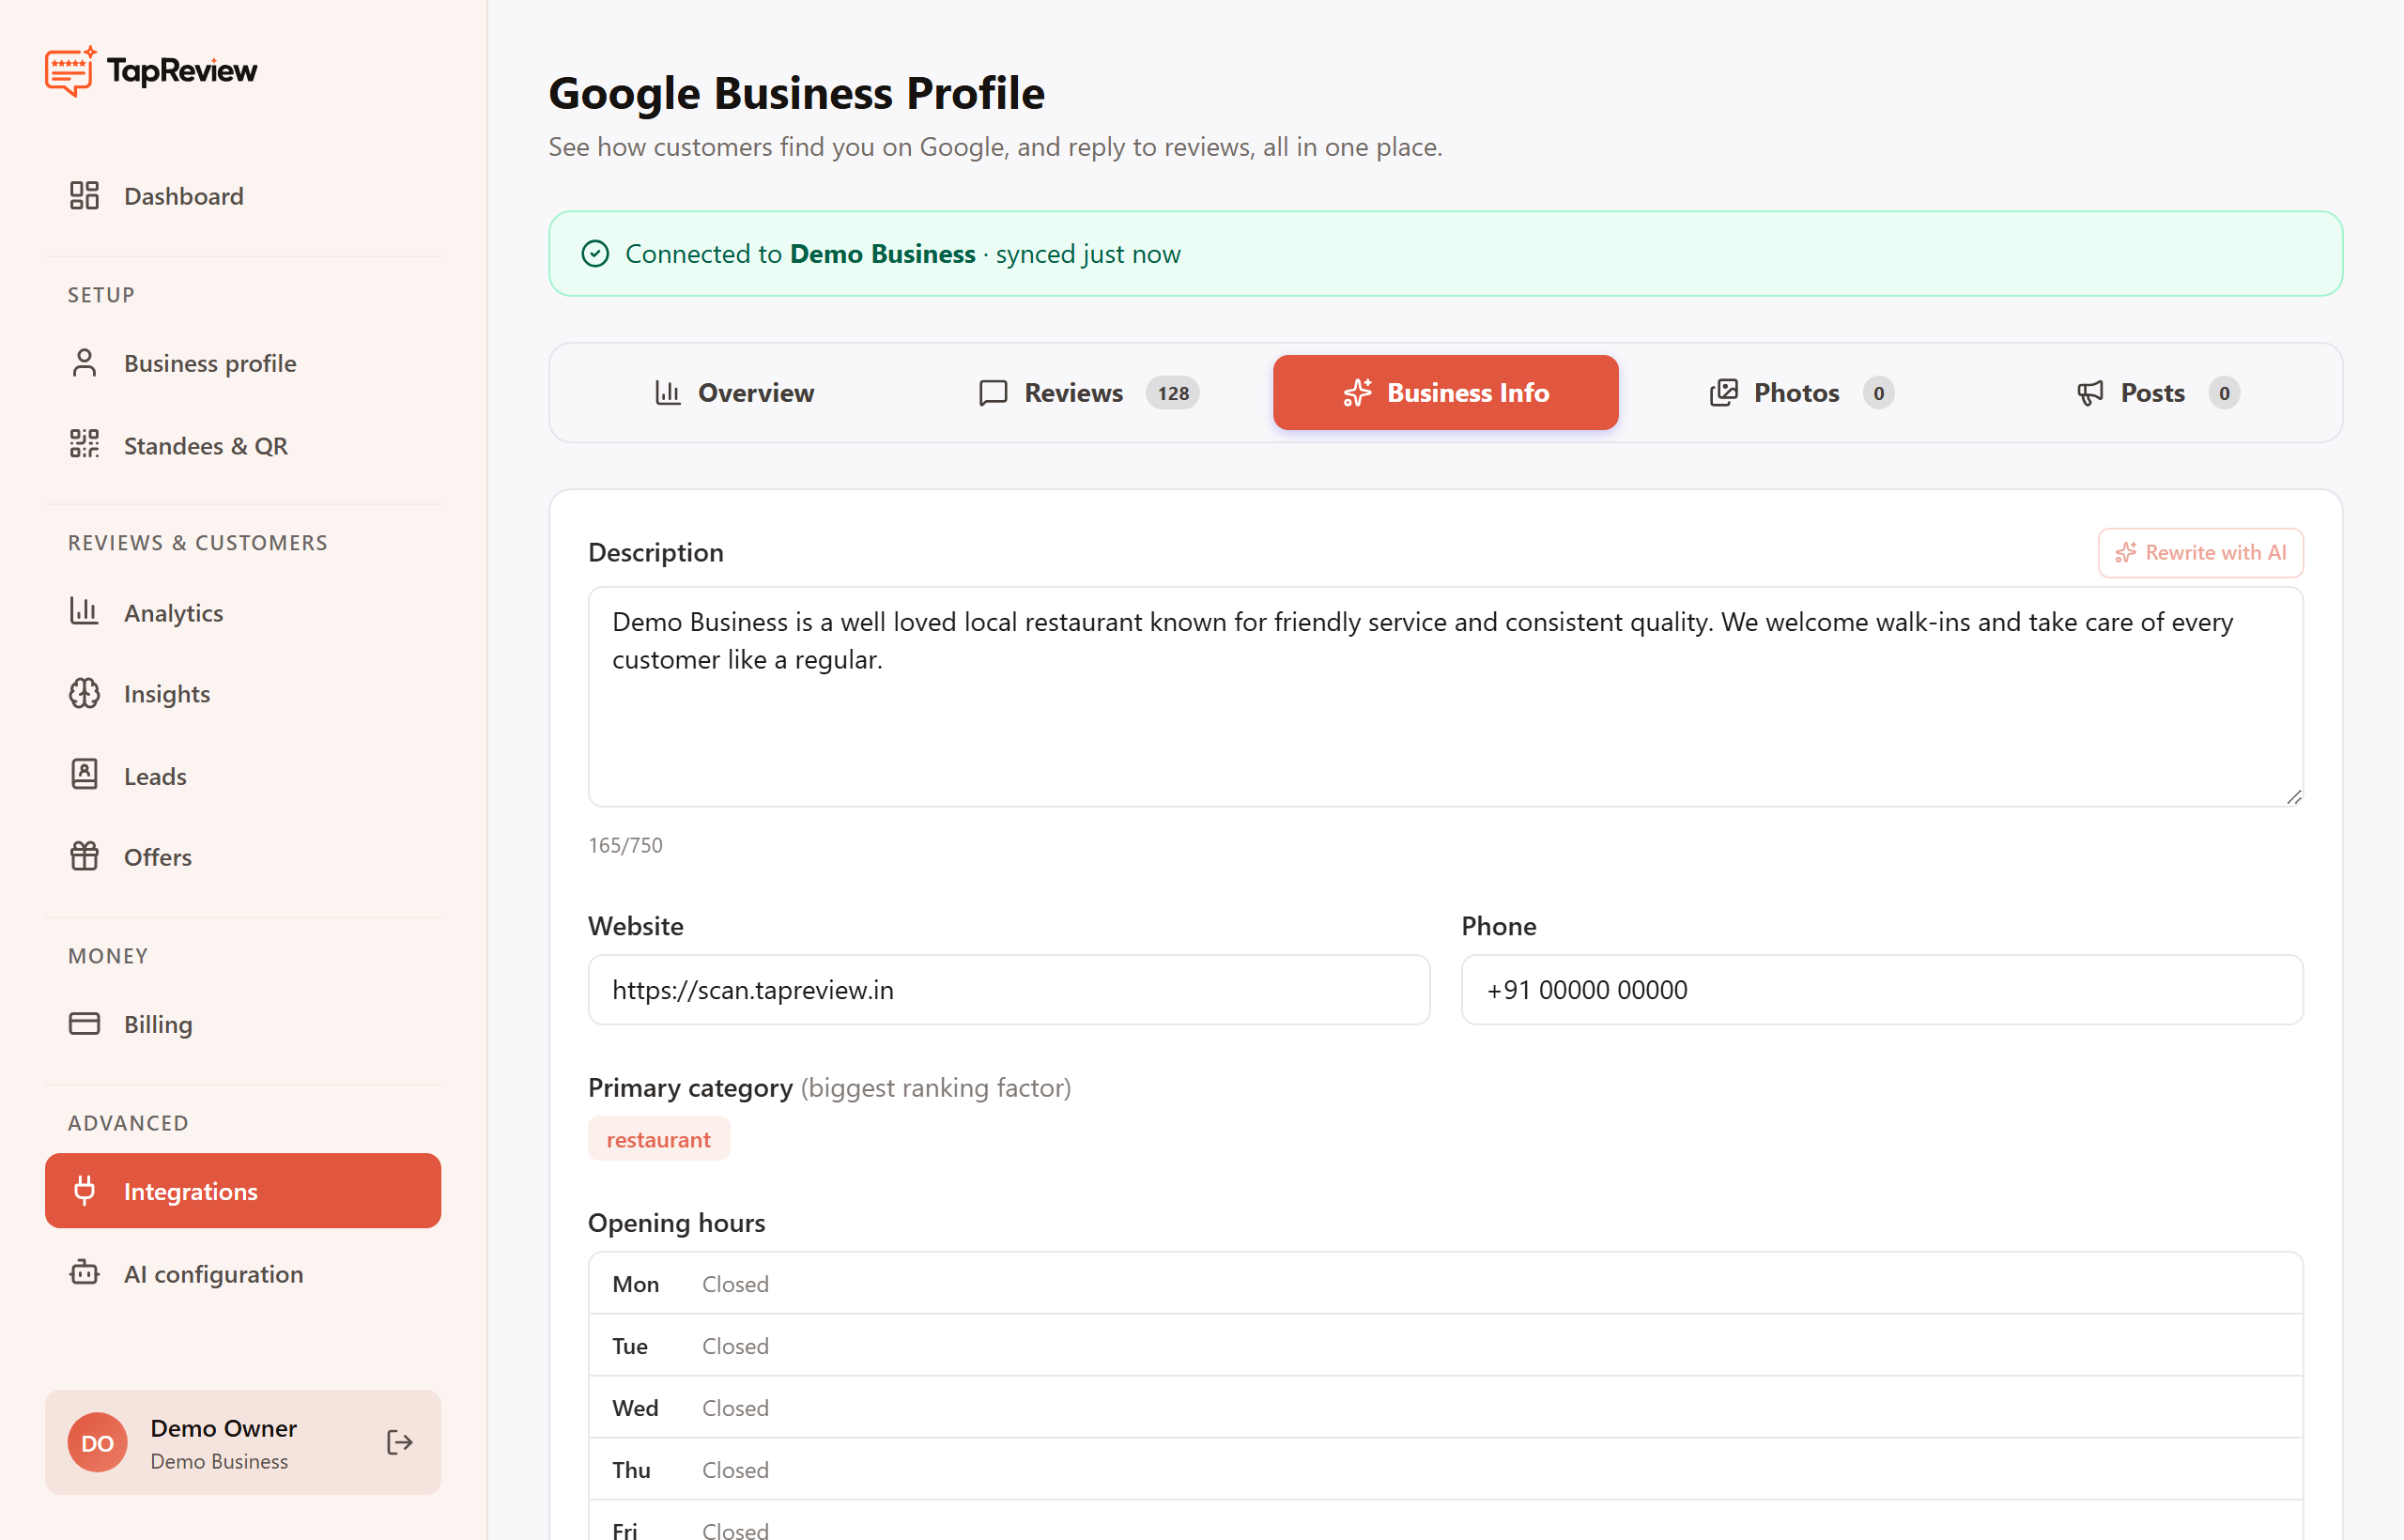Click the Business profile person icon
The width and height of the screenshot is (2404, 1540).
click(x=84, y=363)
